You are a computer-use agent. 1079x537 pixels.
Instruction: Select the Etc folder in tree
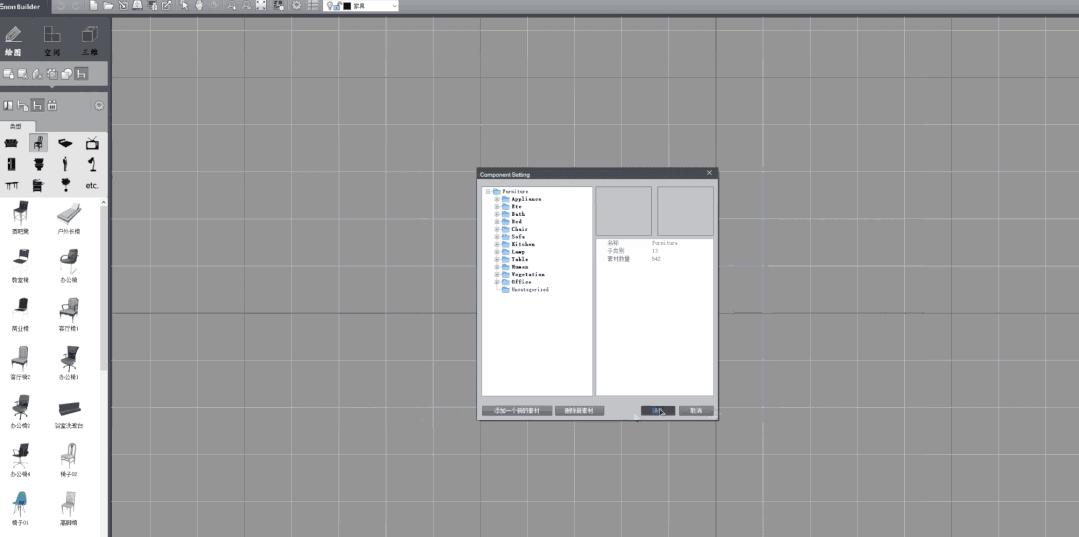512,207
